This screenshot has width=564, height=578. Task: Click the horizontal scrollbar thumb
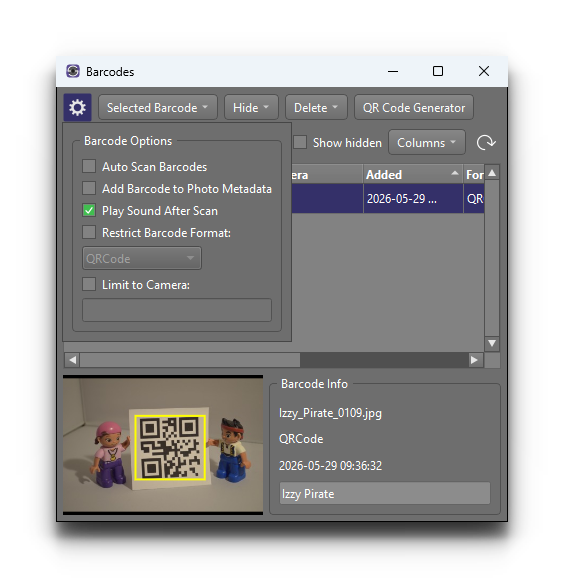click(190, 360)
